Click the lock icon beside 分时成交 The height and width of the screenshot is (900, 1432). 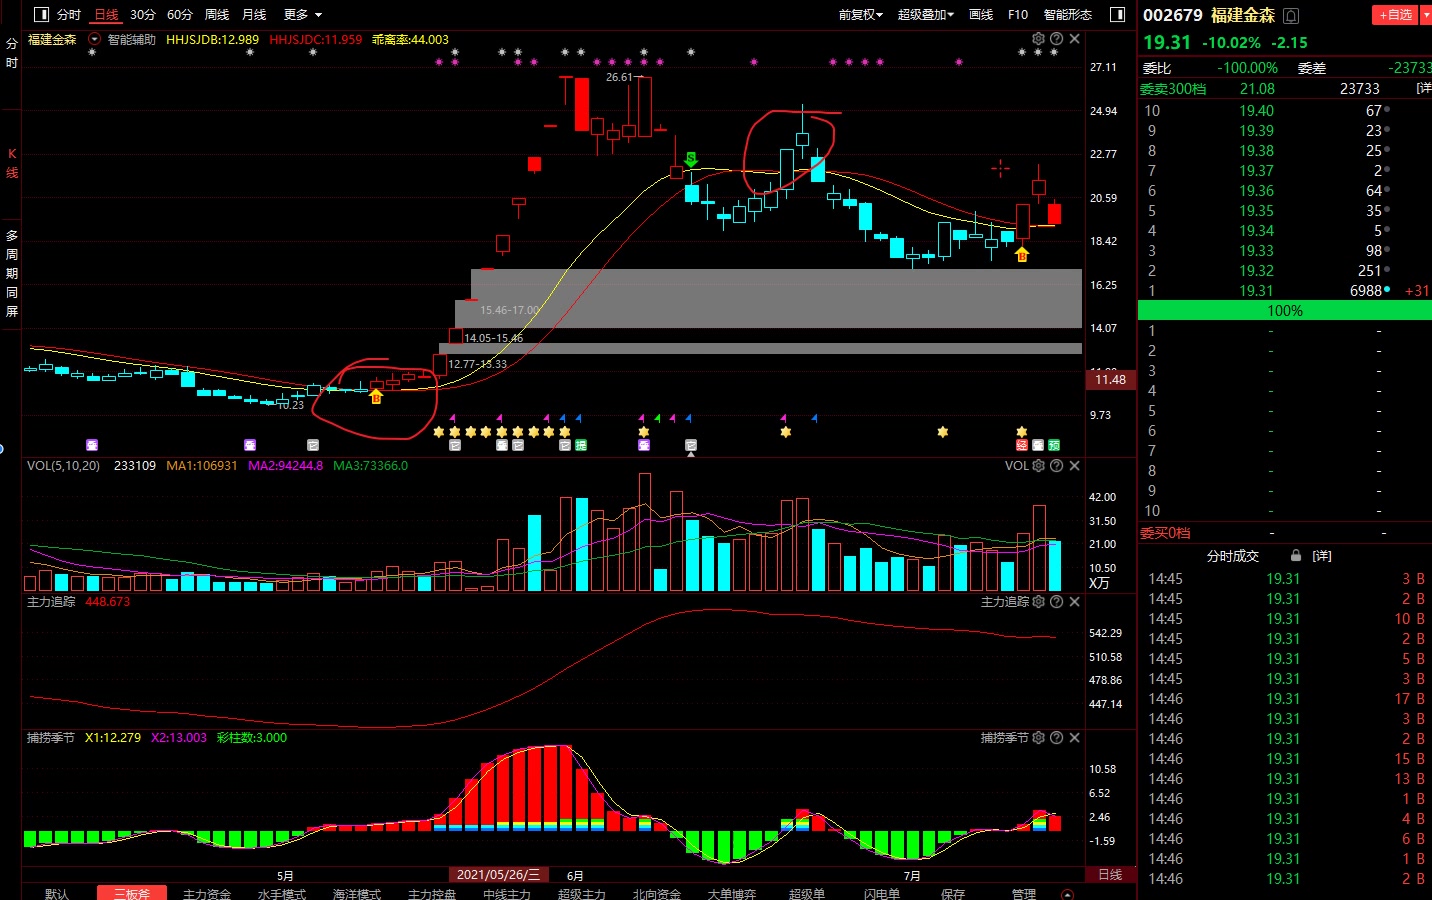[x=1296, y=555]
